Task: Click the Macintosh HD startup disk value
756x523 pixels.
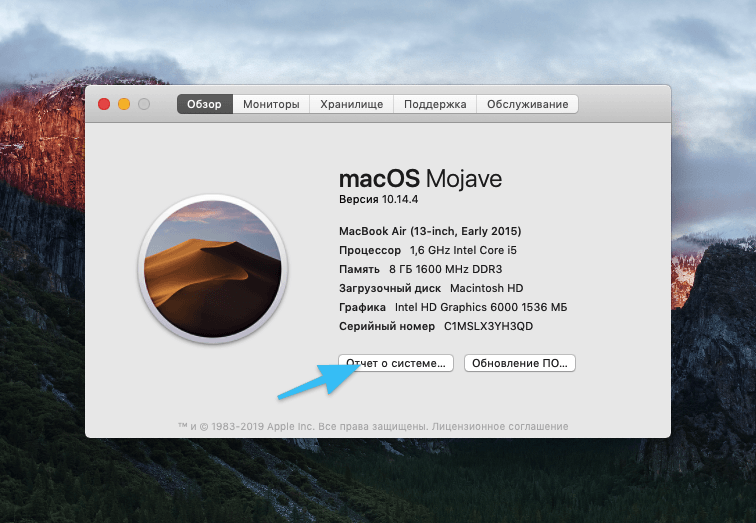Action: click(x=486, y=288)
